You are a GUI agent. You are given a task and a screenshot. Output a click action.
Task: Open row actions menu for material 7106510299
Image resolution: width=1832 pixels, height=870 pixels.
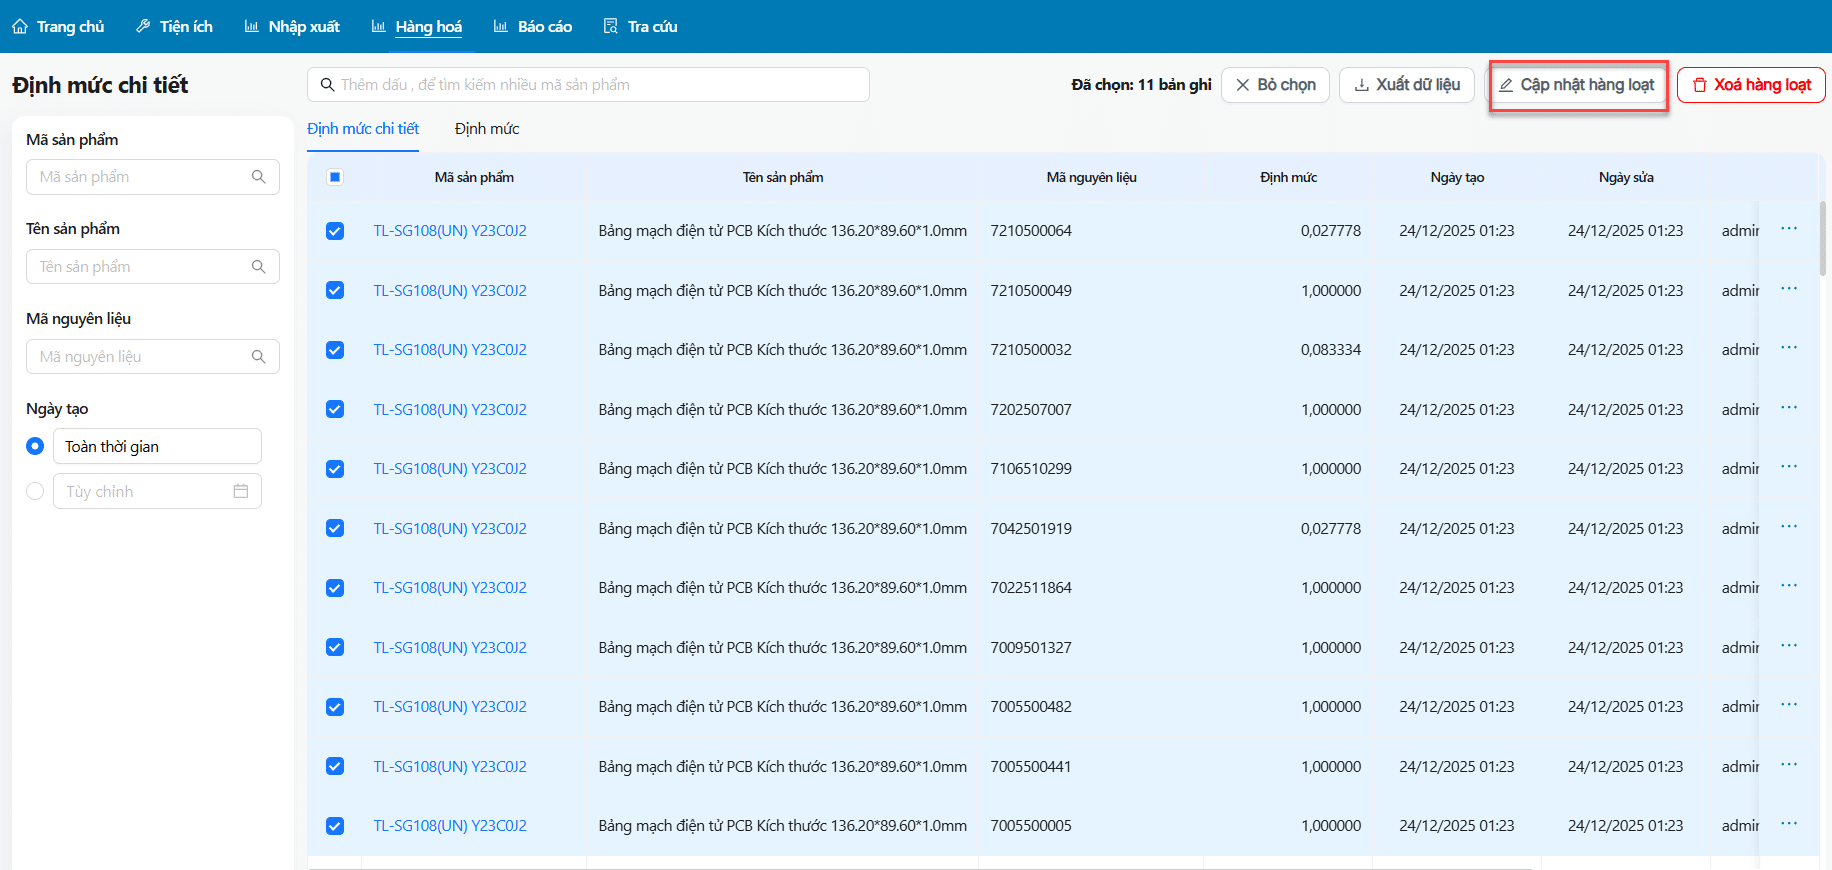[x=1789, y=467]
